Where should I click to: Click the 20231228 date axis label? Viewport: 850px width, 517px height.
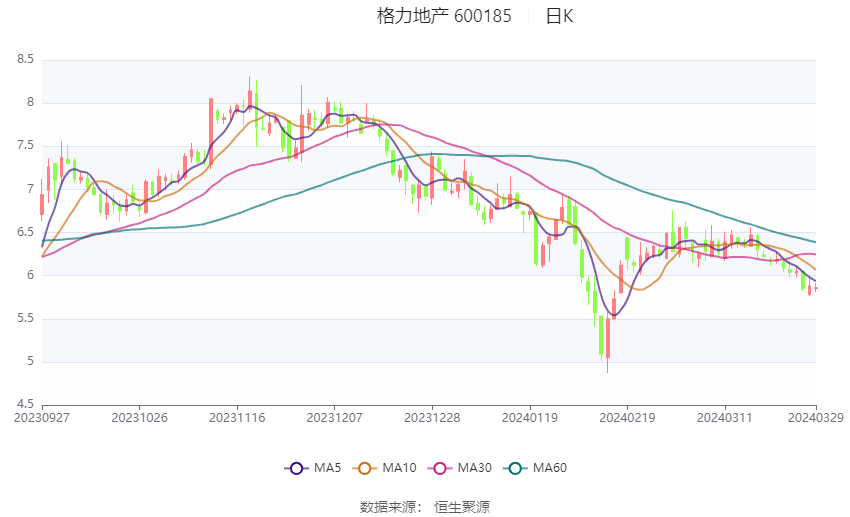point(432,418)
